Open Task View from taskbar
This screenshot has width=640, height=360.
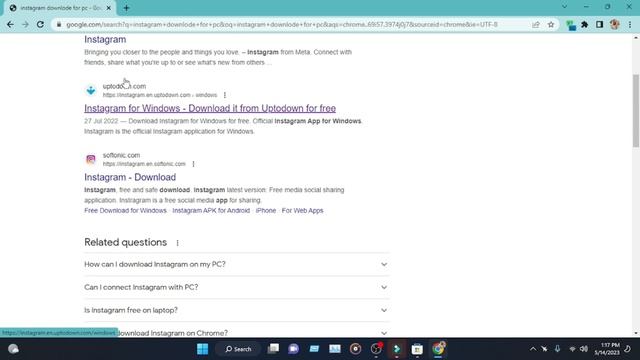point(273,349)
